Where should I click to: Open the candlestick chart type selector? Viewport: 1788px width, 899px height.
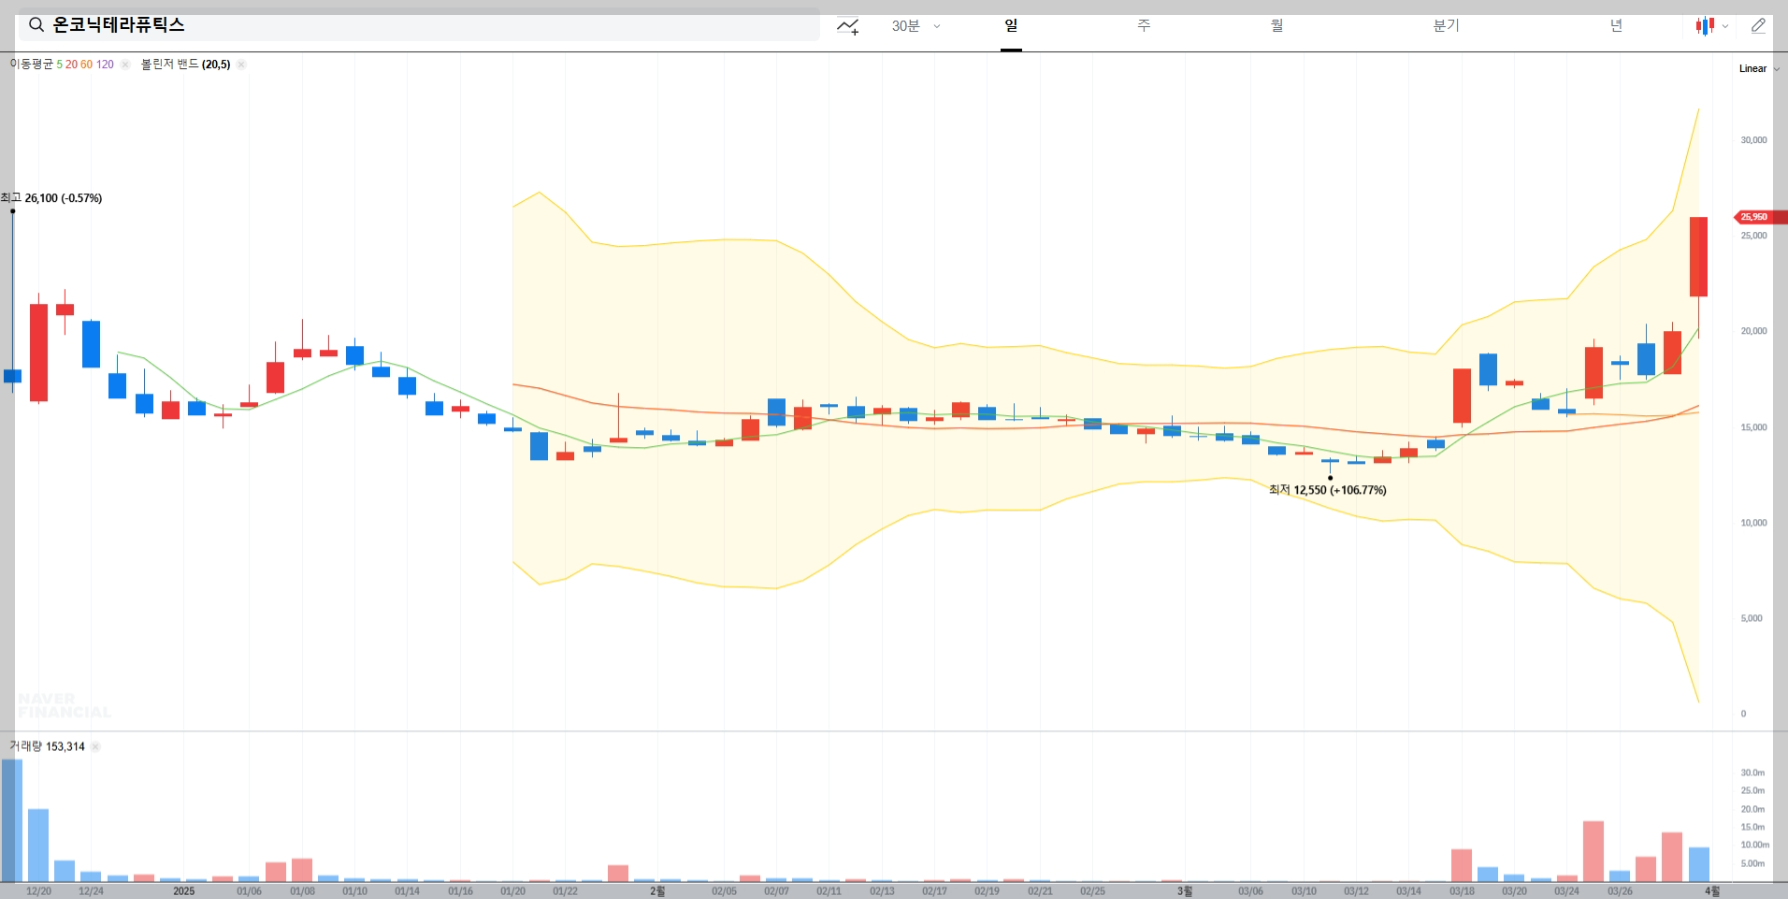tap(1711, 26)
